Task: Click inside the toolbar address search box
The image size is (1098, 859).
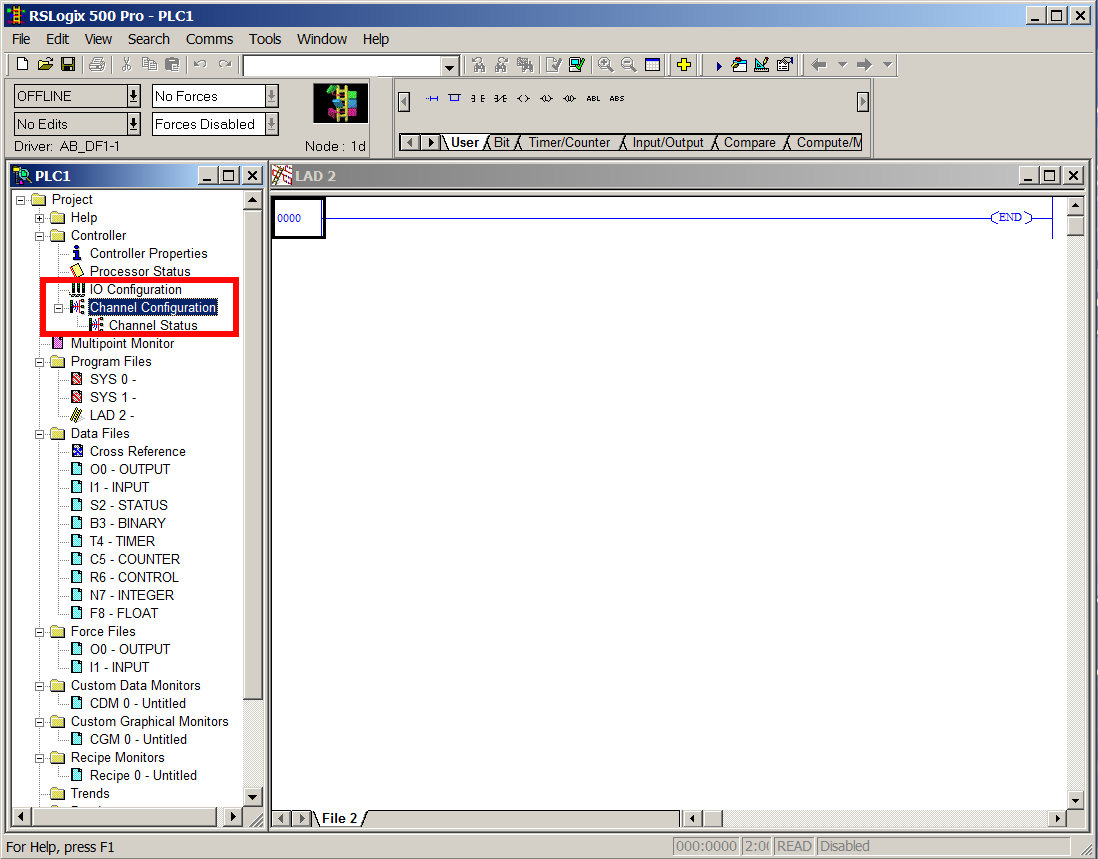Action: (x=340, y=64)
